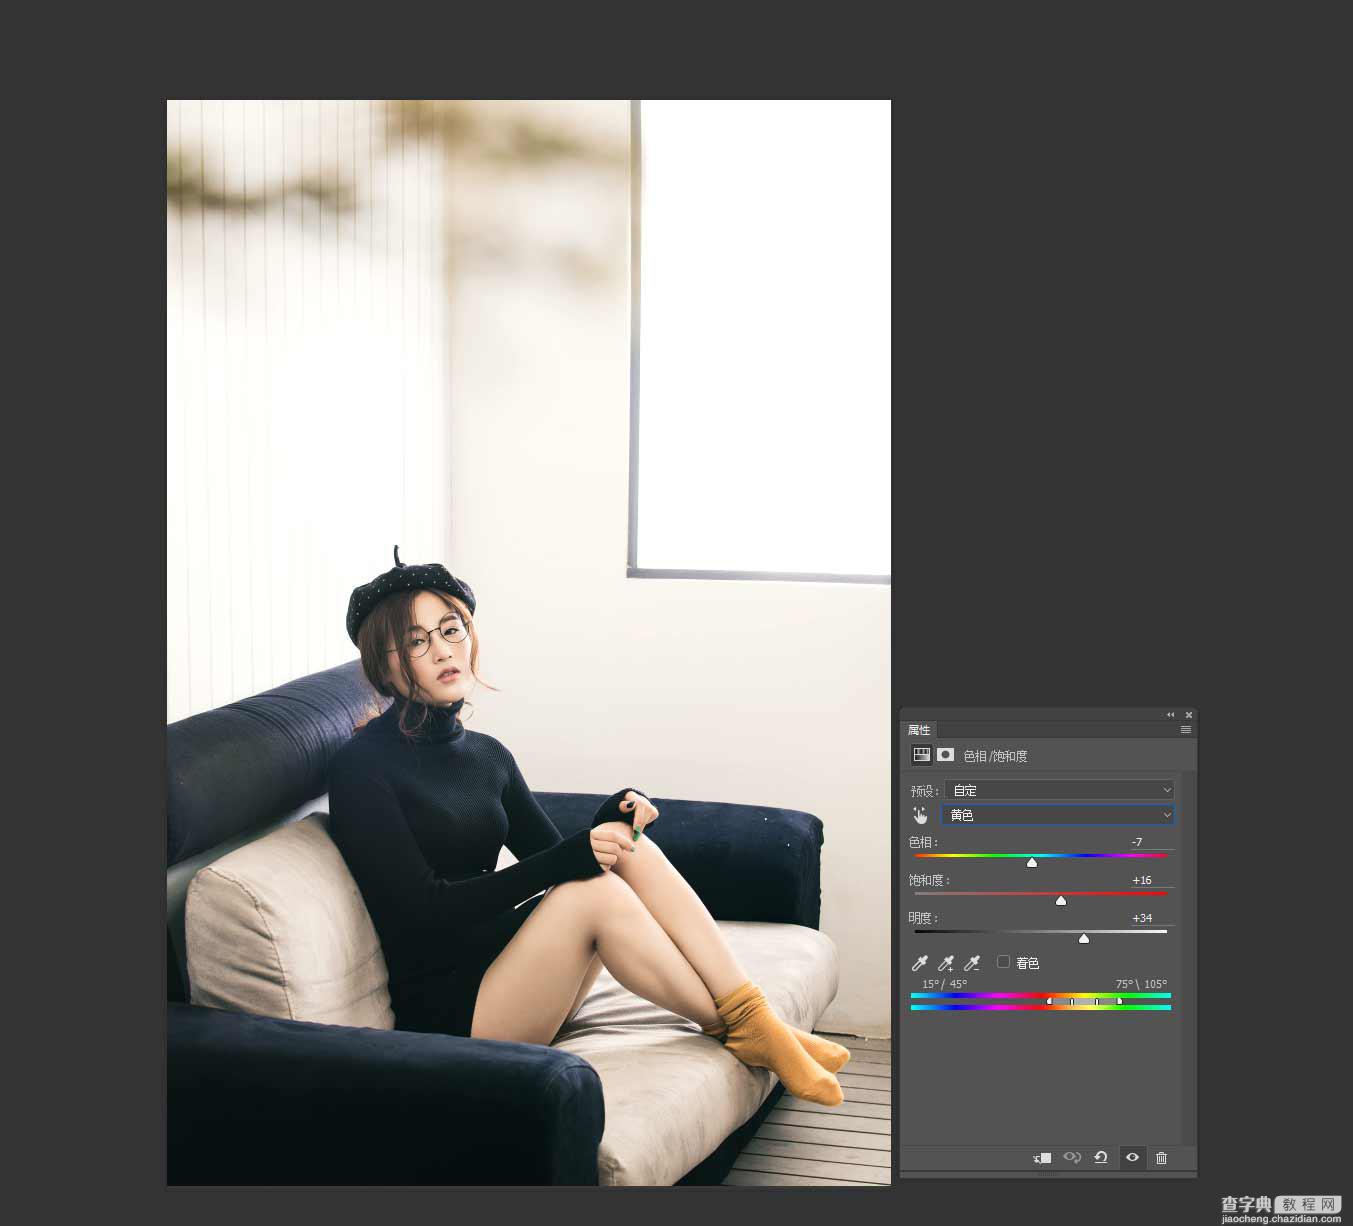Click the 饱和度 saturation slider handle
This screenshot has width=1353, height=1226.
(1061, 900)
